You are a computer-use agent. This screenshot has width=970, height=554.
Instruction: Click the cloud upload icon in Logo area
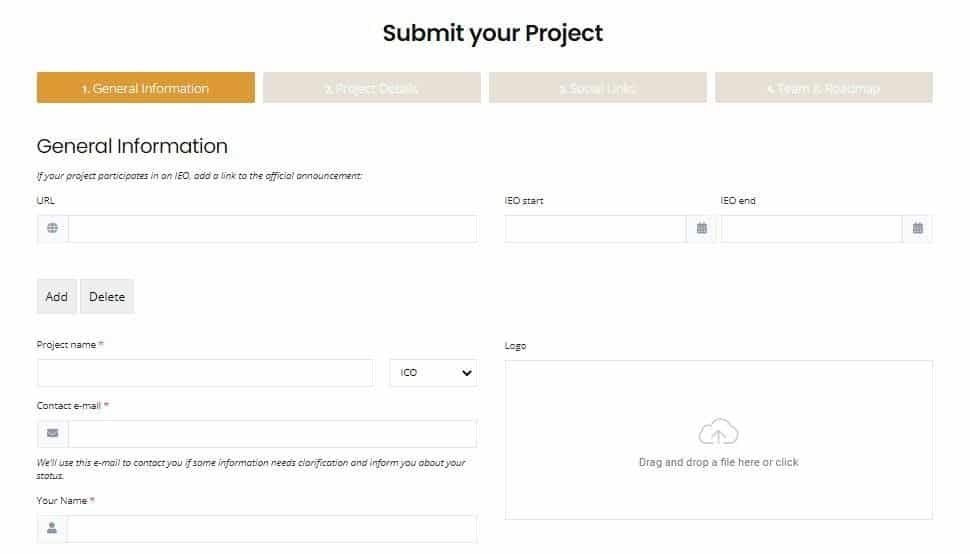point(718,432)
